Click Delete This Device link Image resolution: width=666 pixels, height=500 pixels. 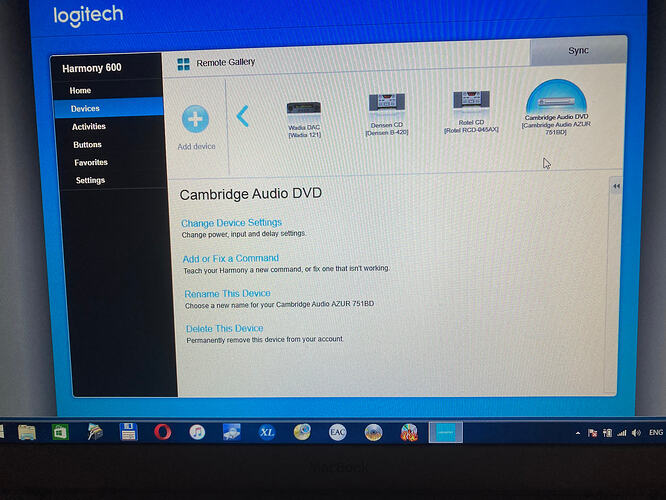pos(225,328)
